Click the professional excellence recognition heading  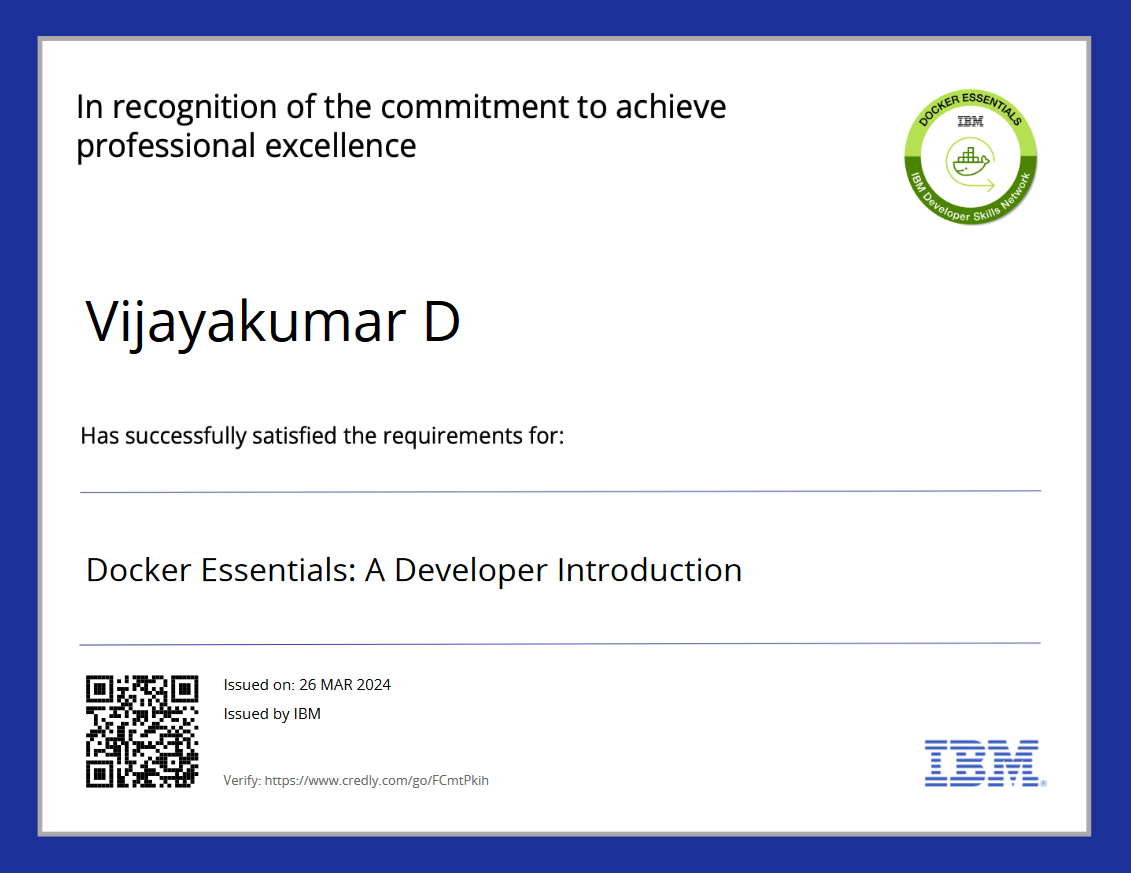point(401,124)
